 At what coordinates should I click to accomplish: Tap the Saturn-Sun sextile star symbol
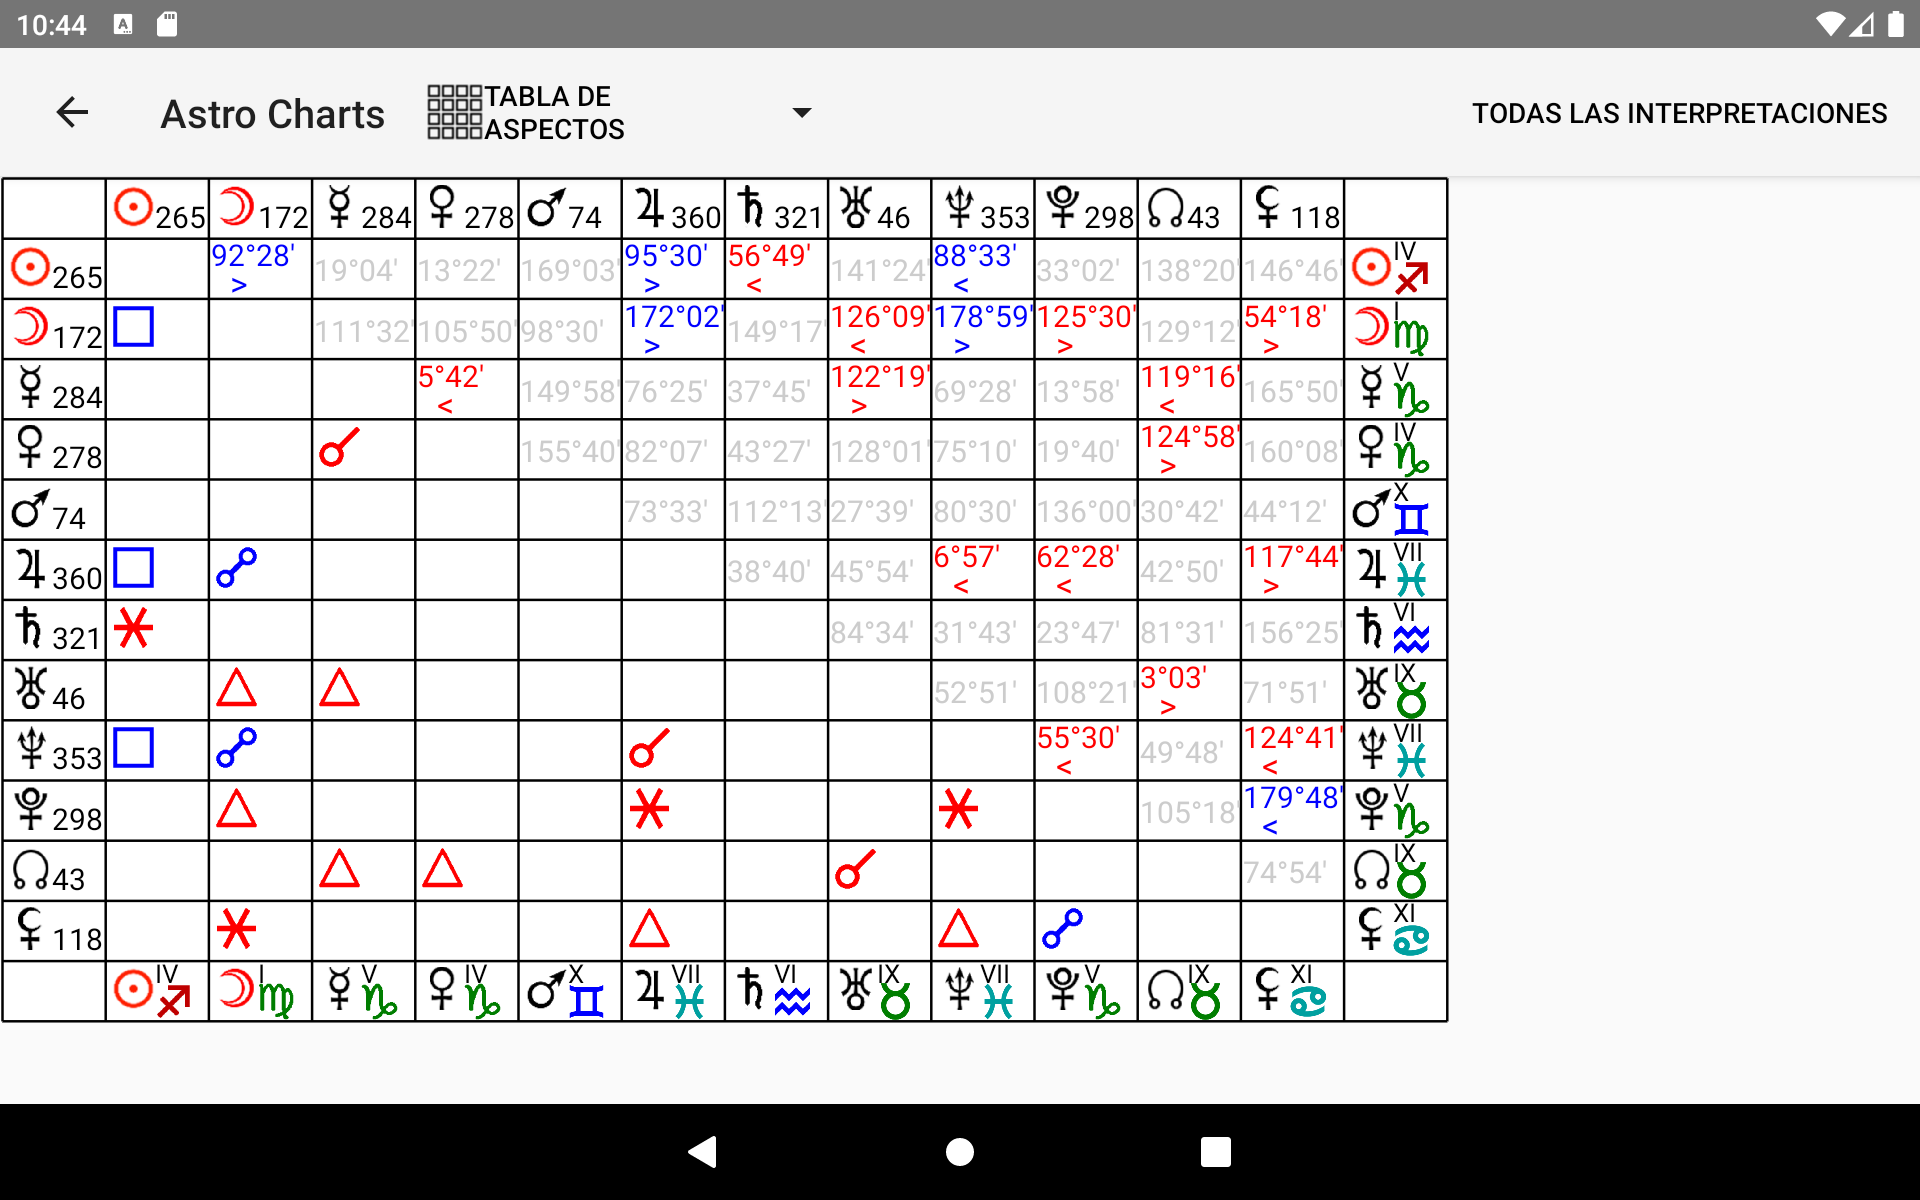click(x=133, y=628)
